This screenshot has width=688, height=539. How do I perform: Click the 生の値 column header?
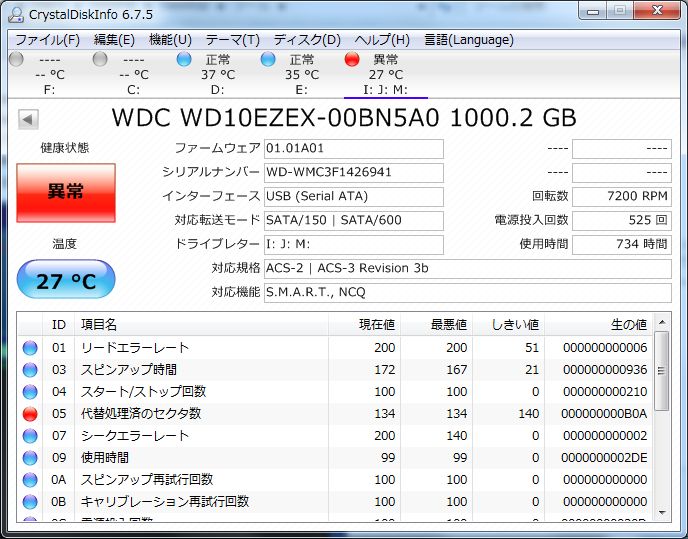click(x=598, y=325)
